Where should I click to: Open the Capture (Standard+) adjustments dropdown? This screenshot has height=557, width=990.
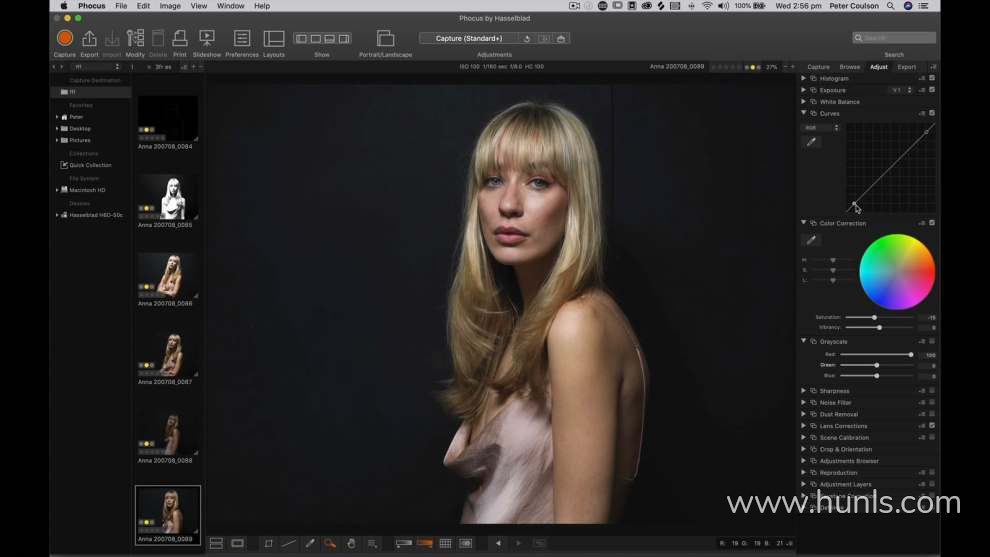coord(469,39)
